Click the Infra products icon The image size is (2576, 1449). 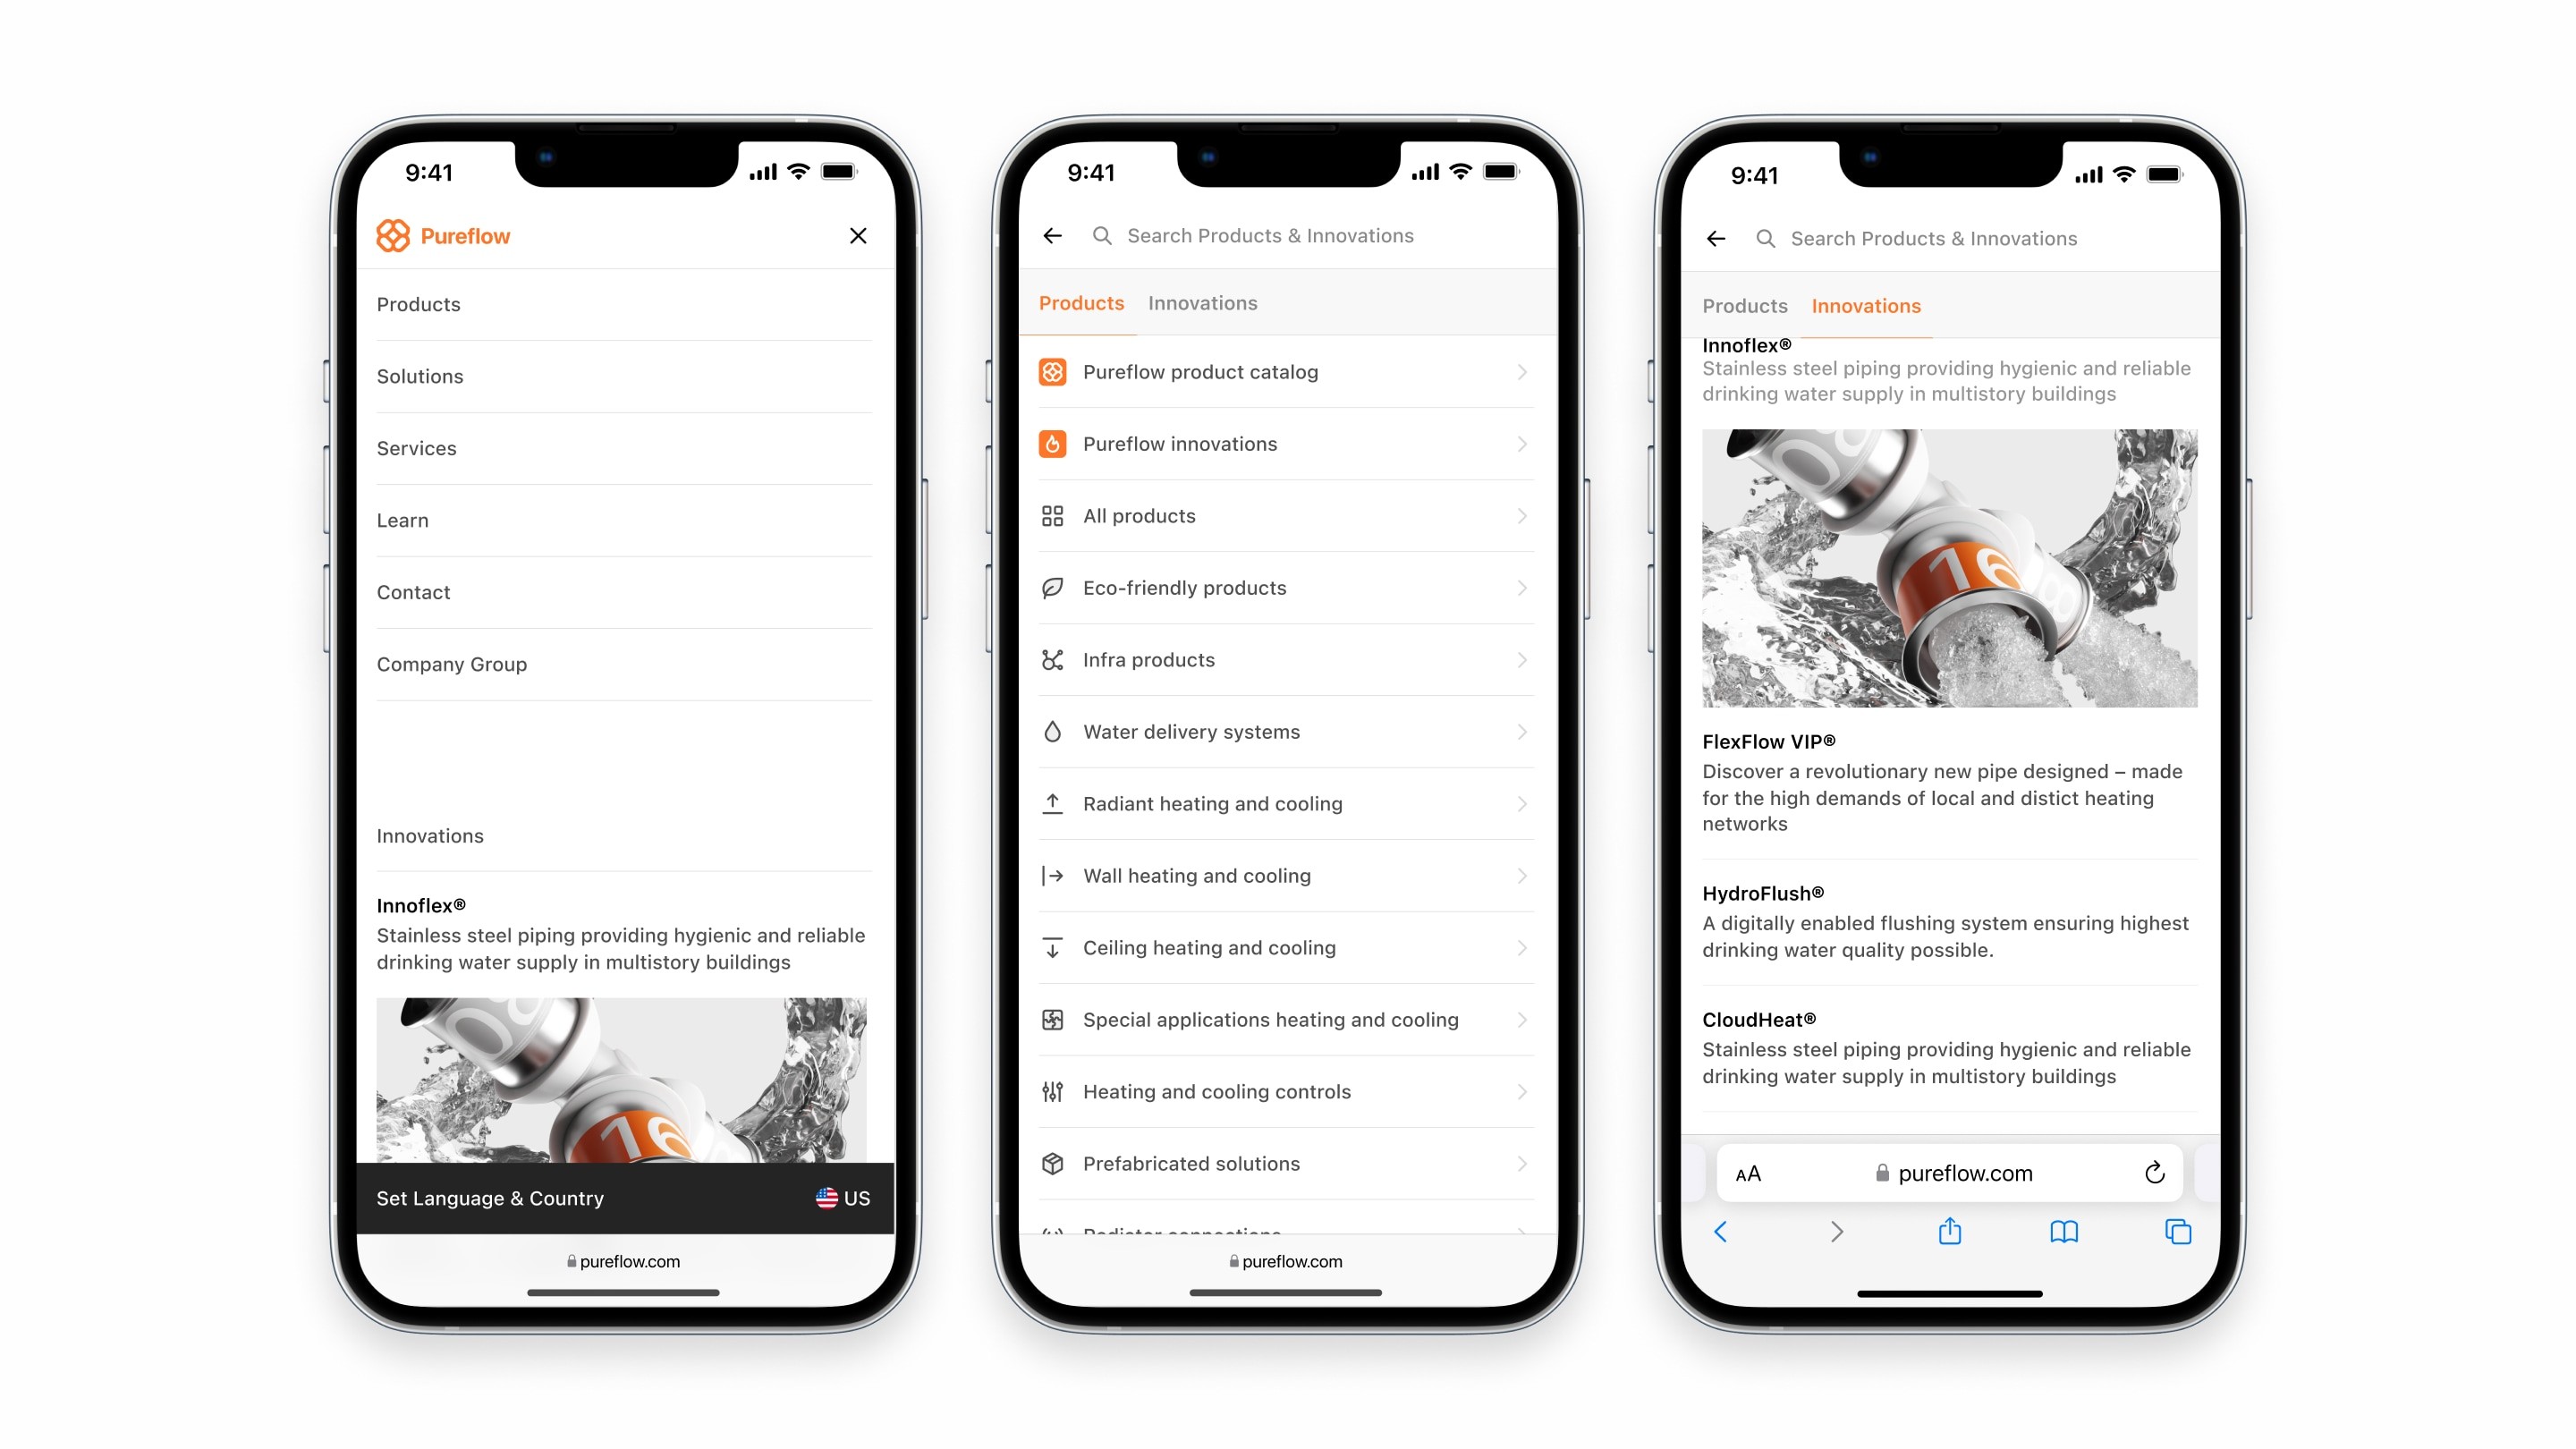click(x=1055, y=660)
